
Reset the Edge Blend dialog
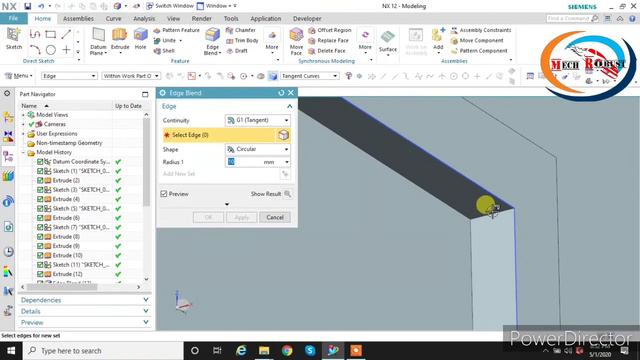(281, 93)
